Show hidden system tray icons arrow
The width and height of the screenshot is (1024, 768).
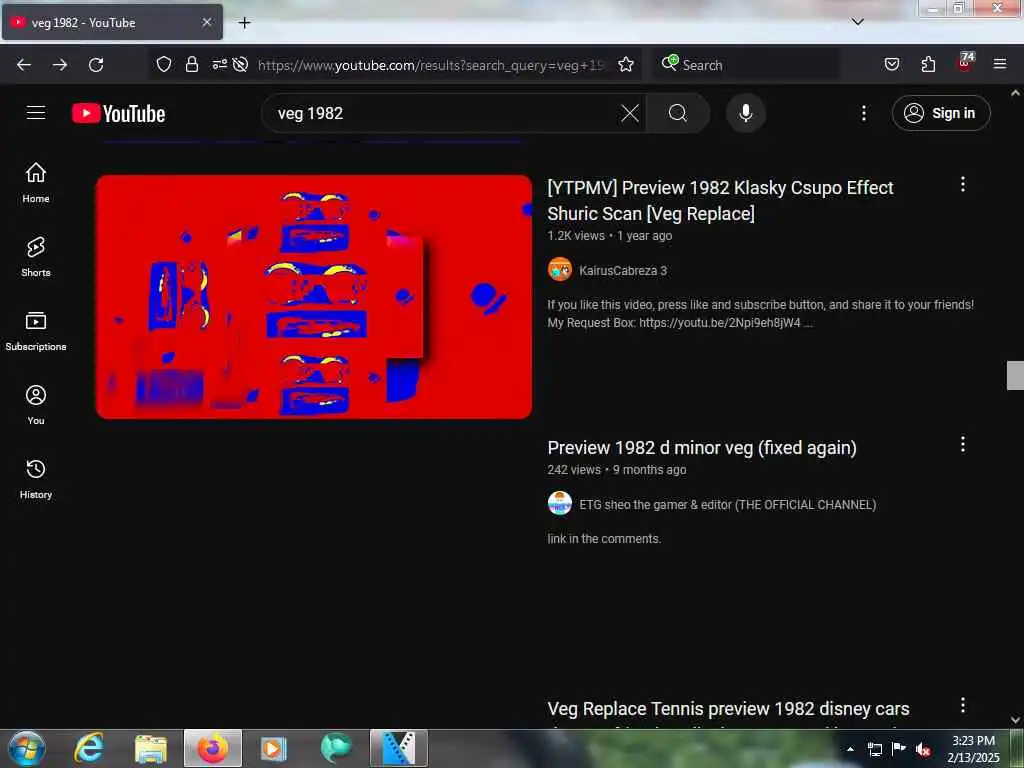tap(850, 749)
